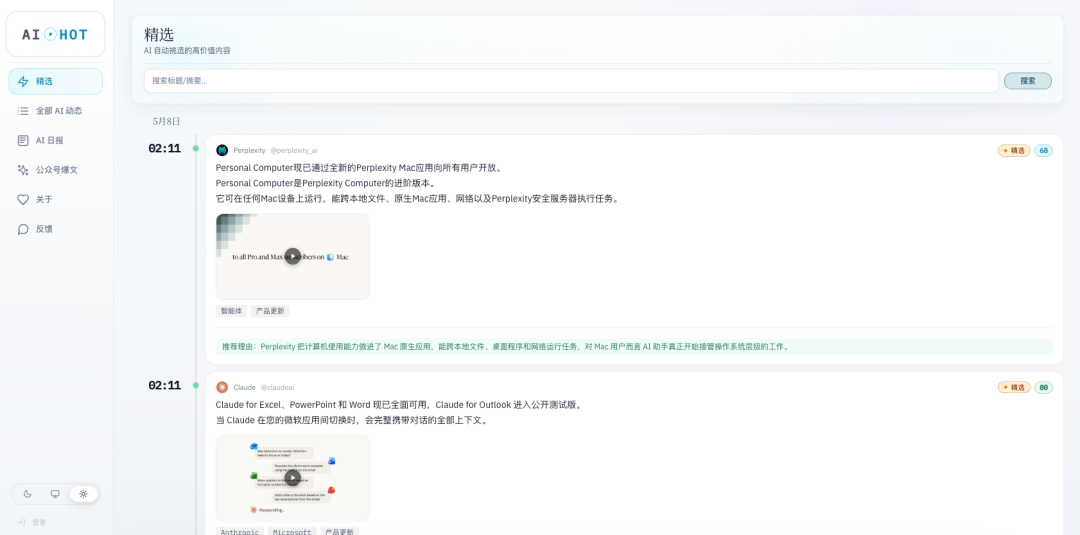Click the 搜索 button
Viewport: 1080px width, 535px height.
click(x=1028, y=81)
